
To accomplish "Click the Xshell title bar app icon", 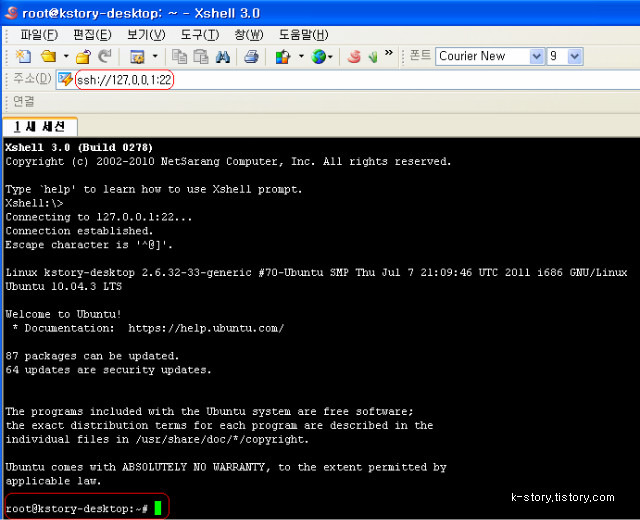I will (x=11, y=13).
